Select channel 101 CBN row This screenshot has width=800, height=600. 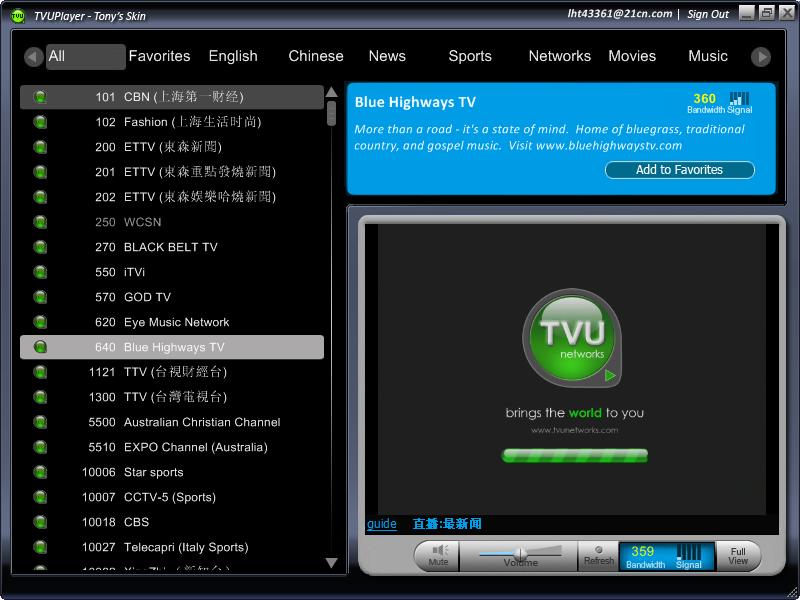pos(172,97)
